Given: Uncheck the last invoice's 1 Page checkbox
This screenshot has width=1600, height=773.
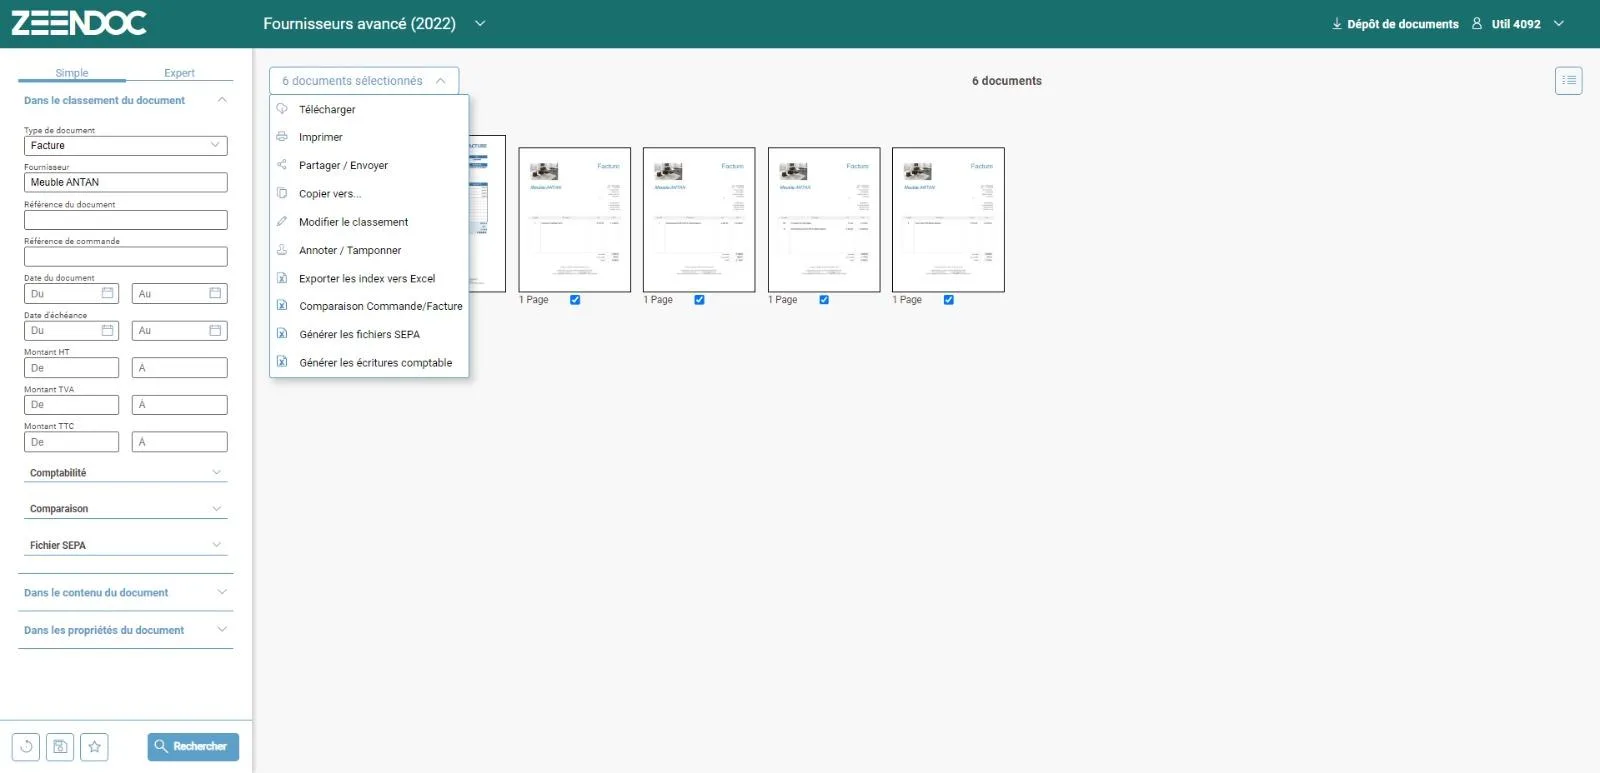Looking at the screenshot, I should point(949,300).
